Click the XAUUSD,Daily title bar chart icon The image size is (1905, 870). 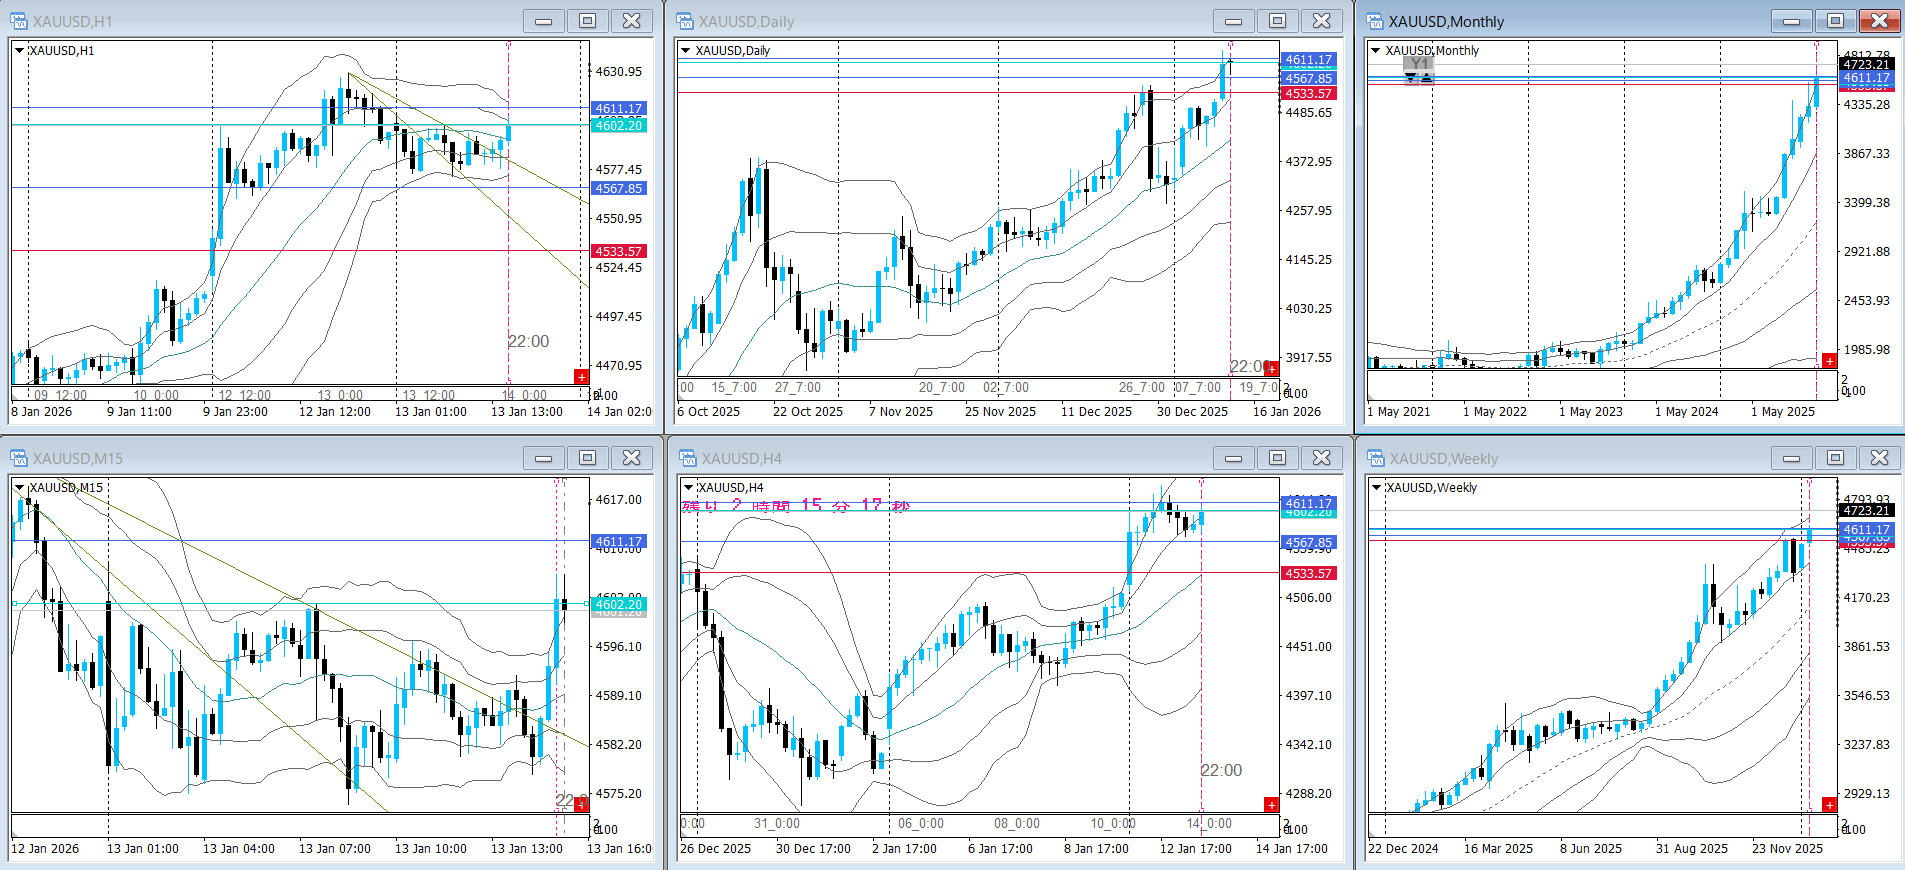coord(685,21)
